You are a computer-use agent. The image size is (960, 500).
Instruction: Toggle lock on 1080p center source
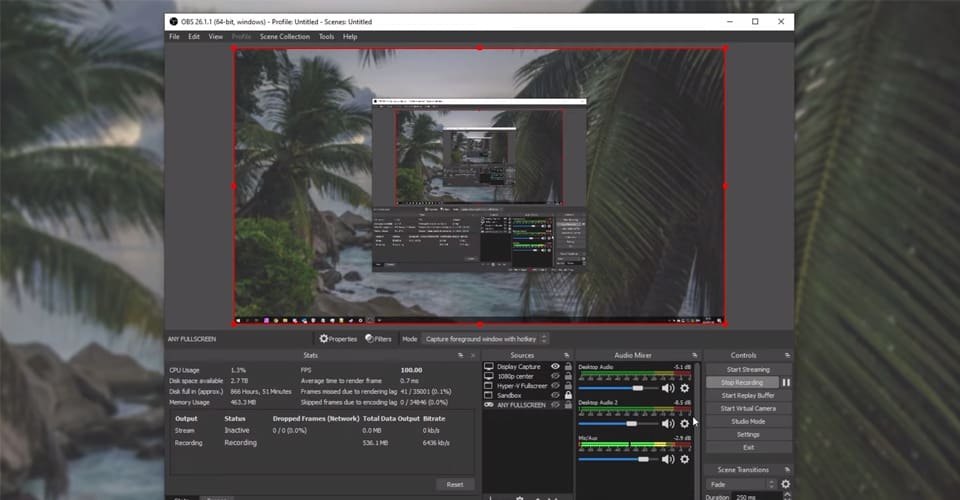[x=568, y=376]
